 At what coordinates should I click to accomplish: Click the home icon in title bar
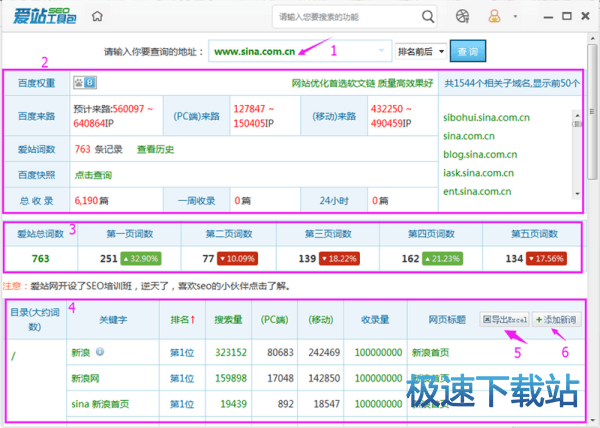point(97,17)
